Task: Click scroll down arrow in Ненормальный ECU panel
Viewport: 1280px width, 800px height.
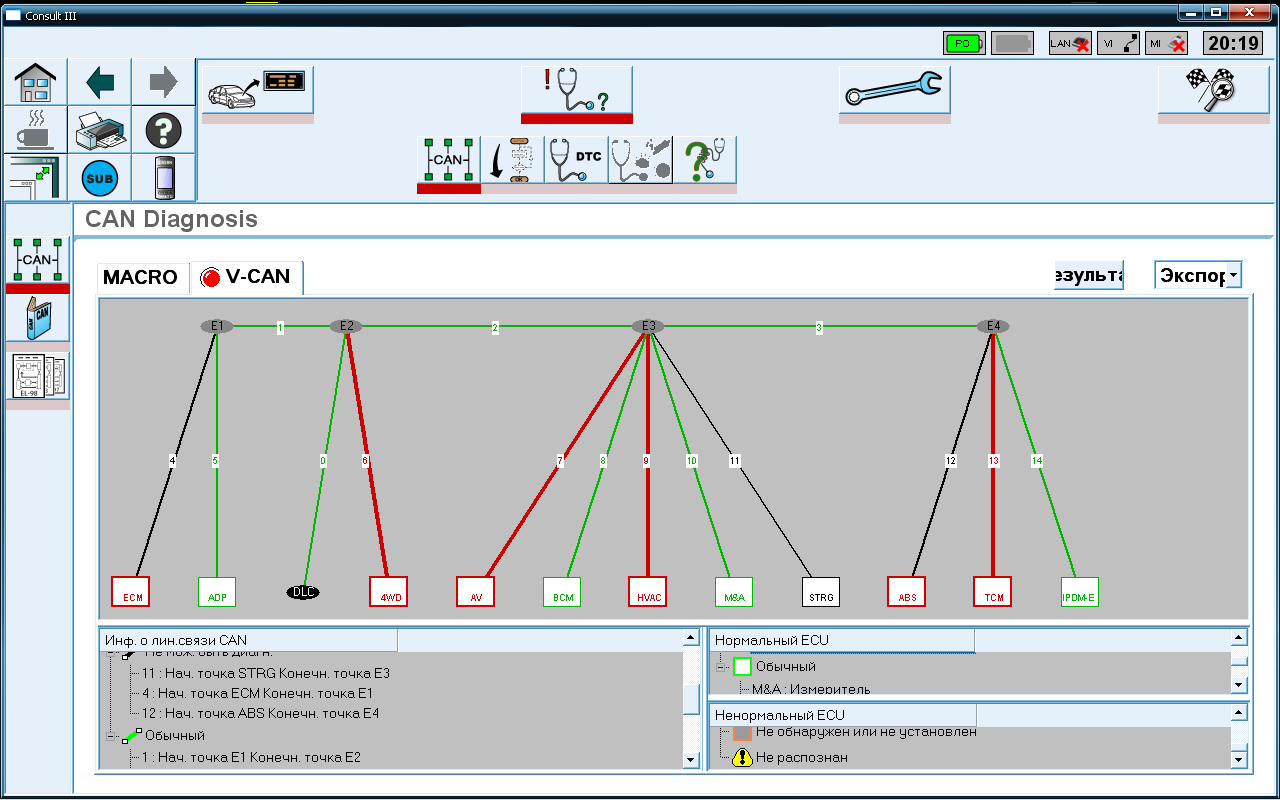Action: (1239, 760)
